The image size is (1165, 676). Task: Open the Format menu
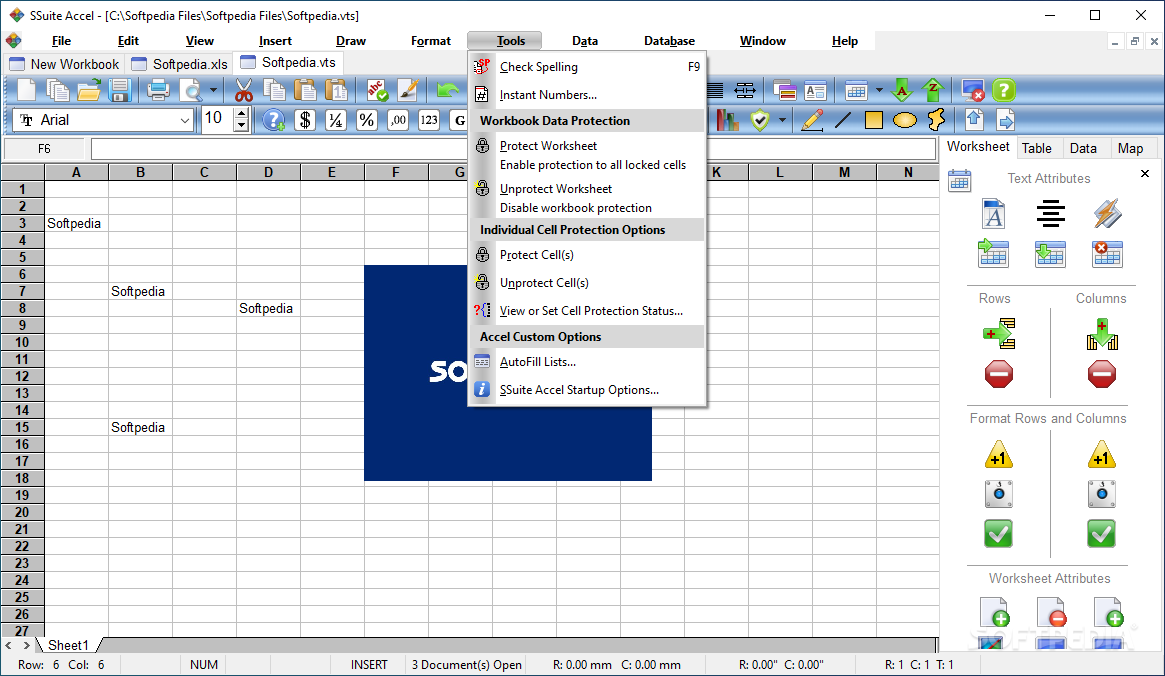[431, 41]
